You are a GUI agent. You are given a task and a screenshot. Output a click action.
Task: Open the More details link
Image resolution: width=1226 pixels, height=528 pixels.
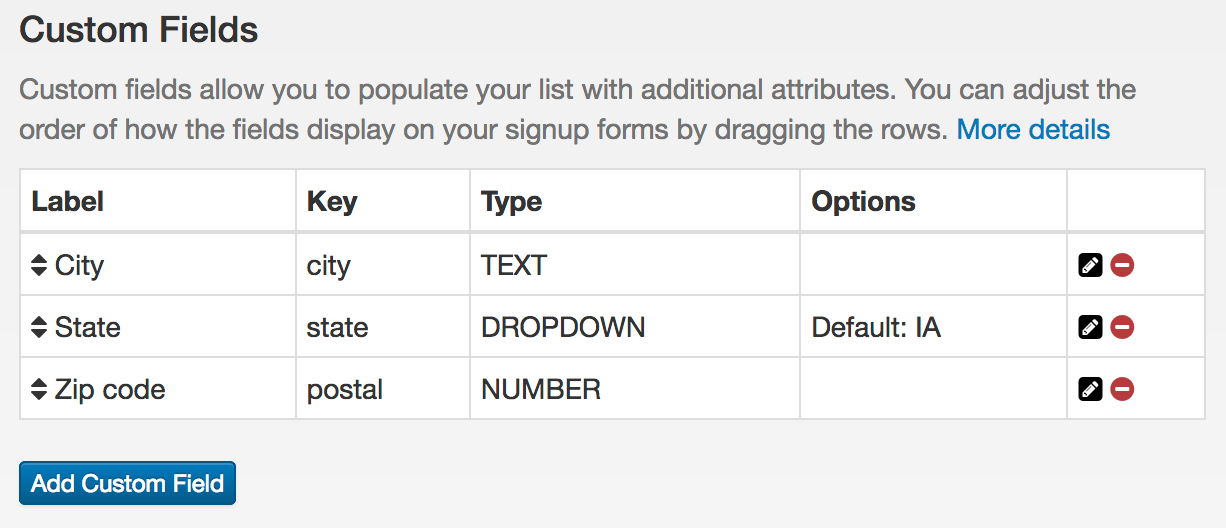1033,130
